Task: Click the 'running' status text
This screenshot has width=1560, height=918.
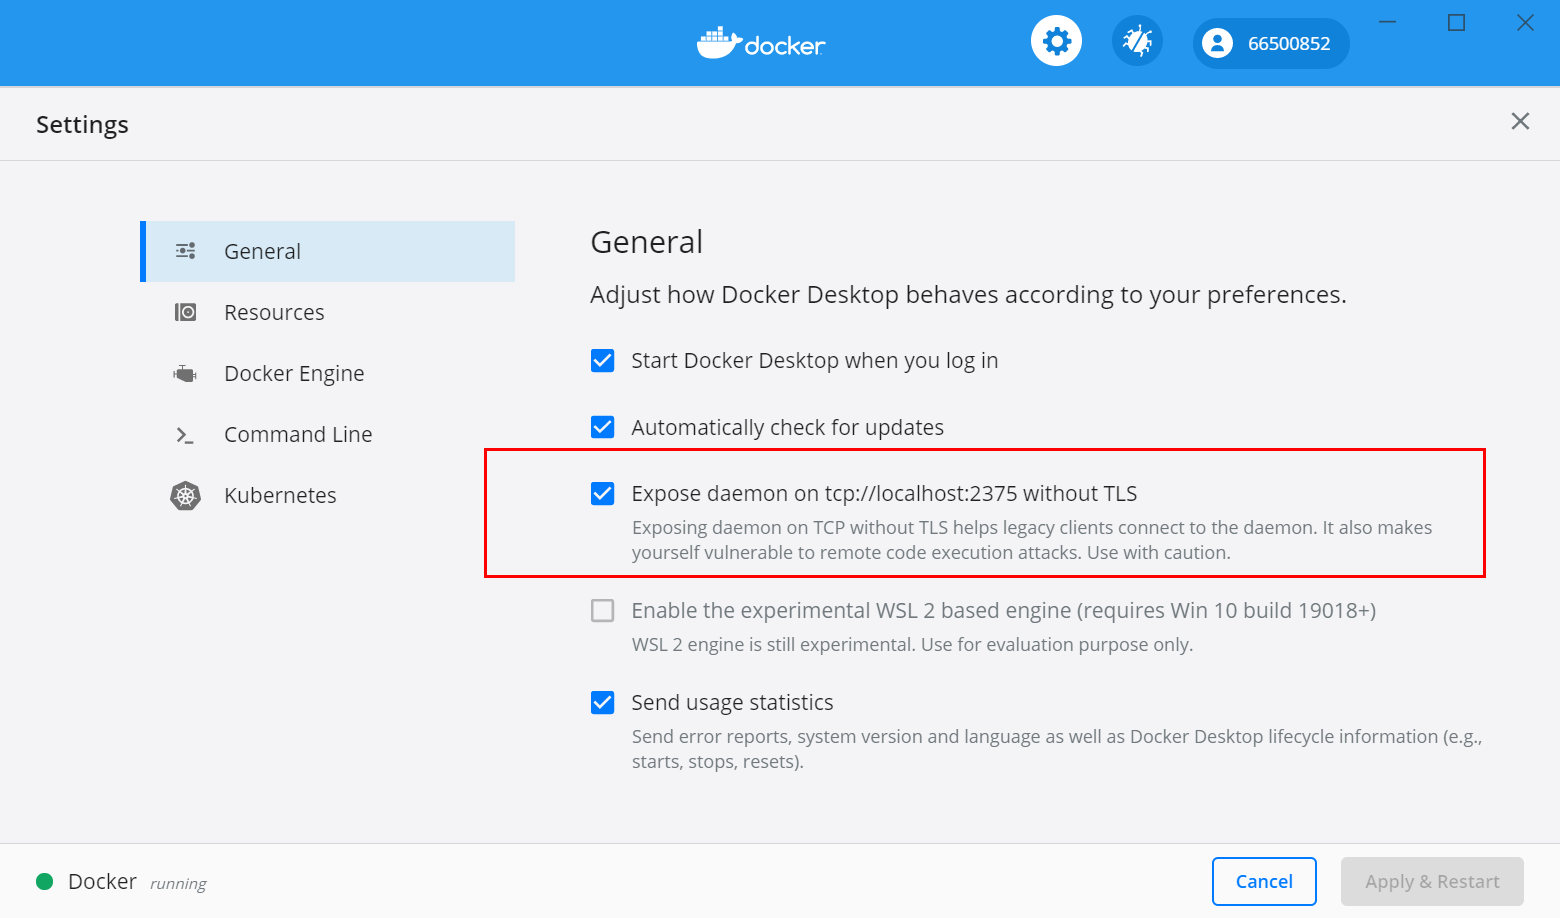Action: coord(178,883)
